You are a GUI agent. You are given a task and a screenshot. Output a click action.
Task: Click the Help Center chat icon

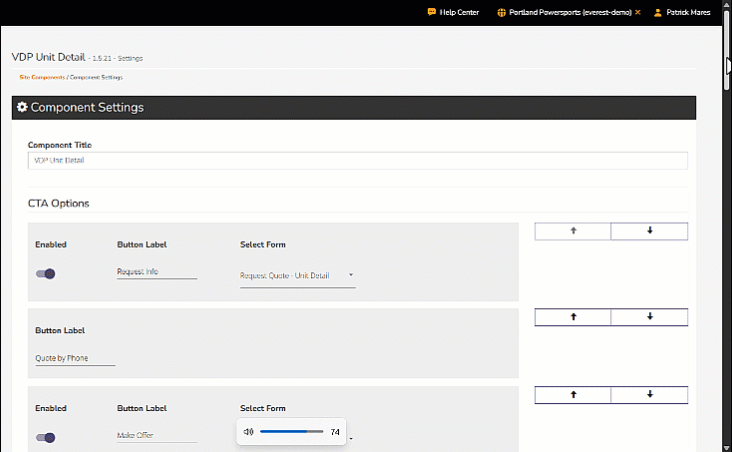431,13
